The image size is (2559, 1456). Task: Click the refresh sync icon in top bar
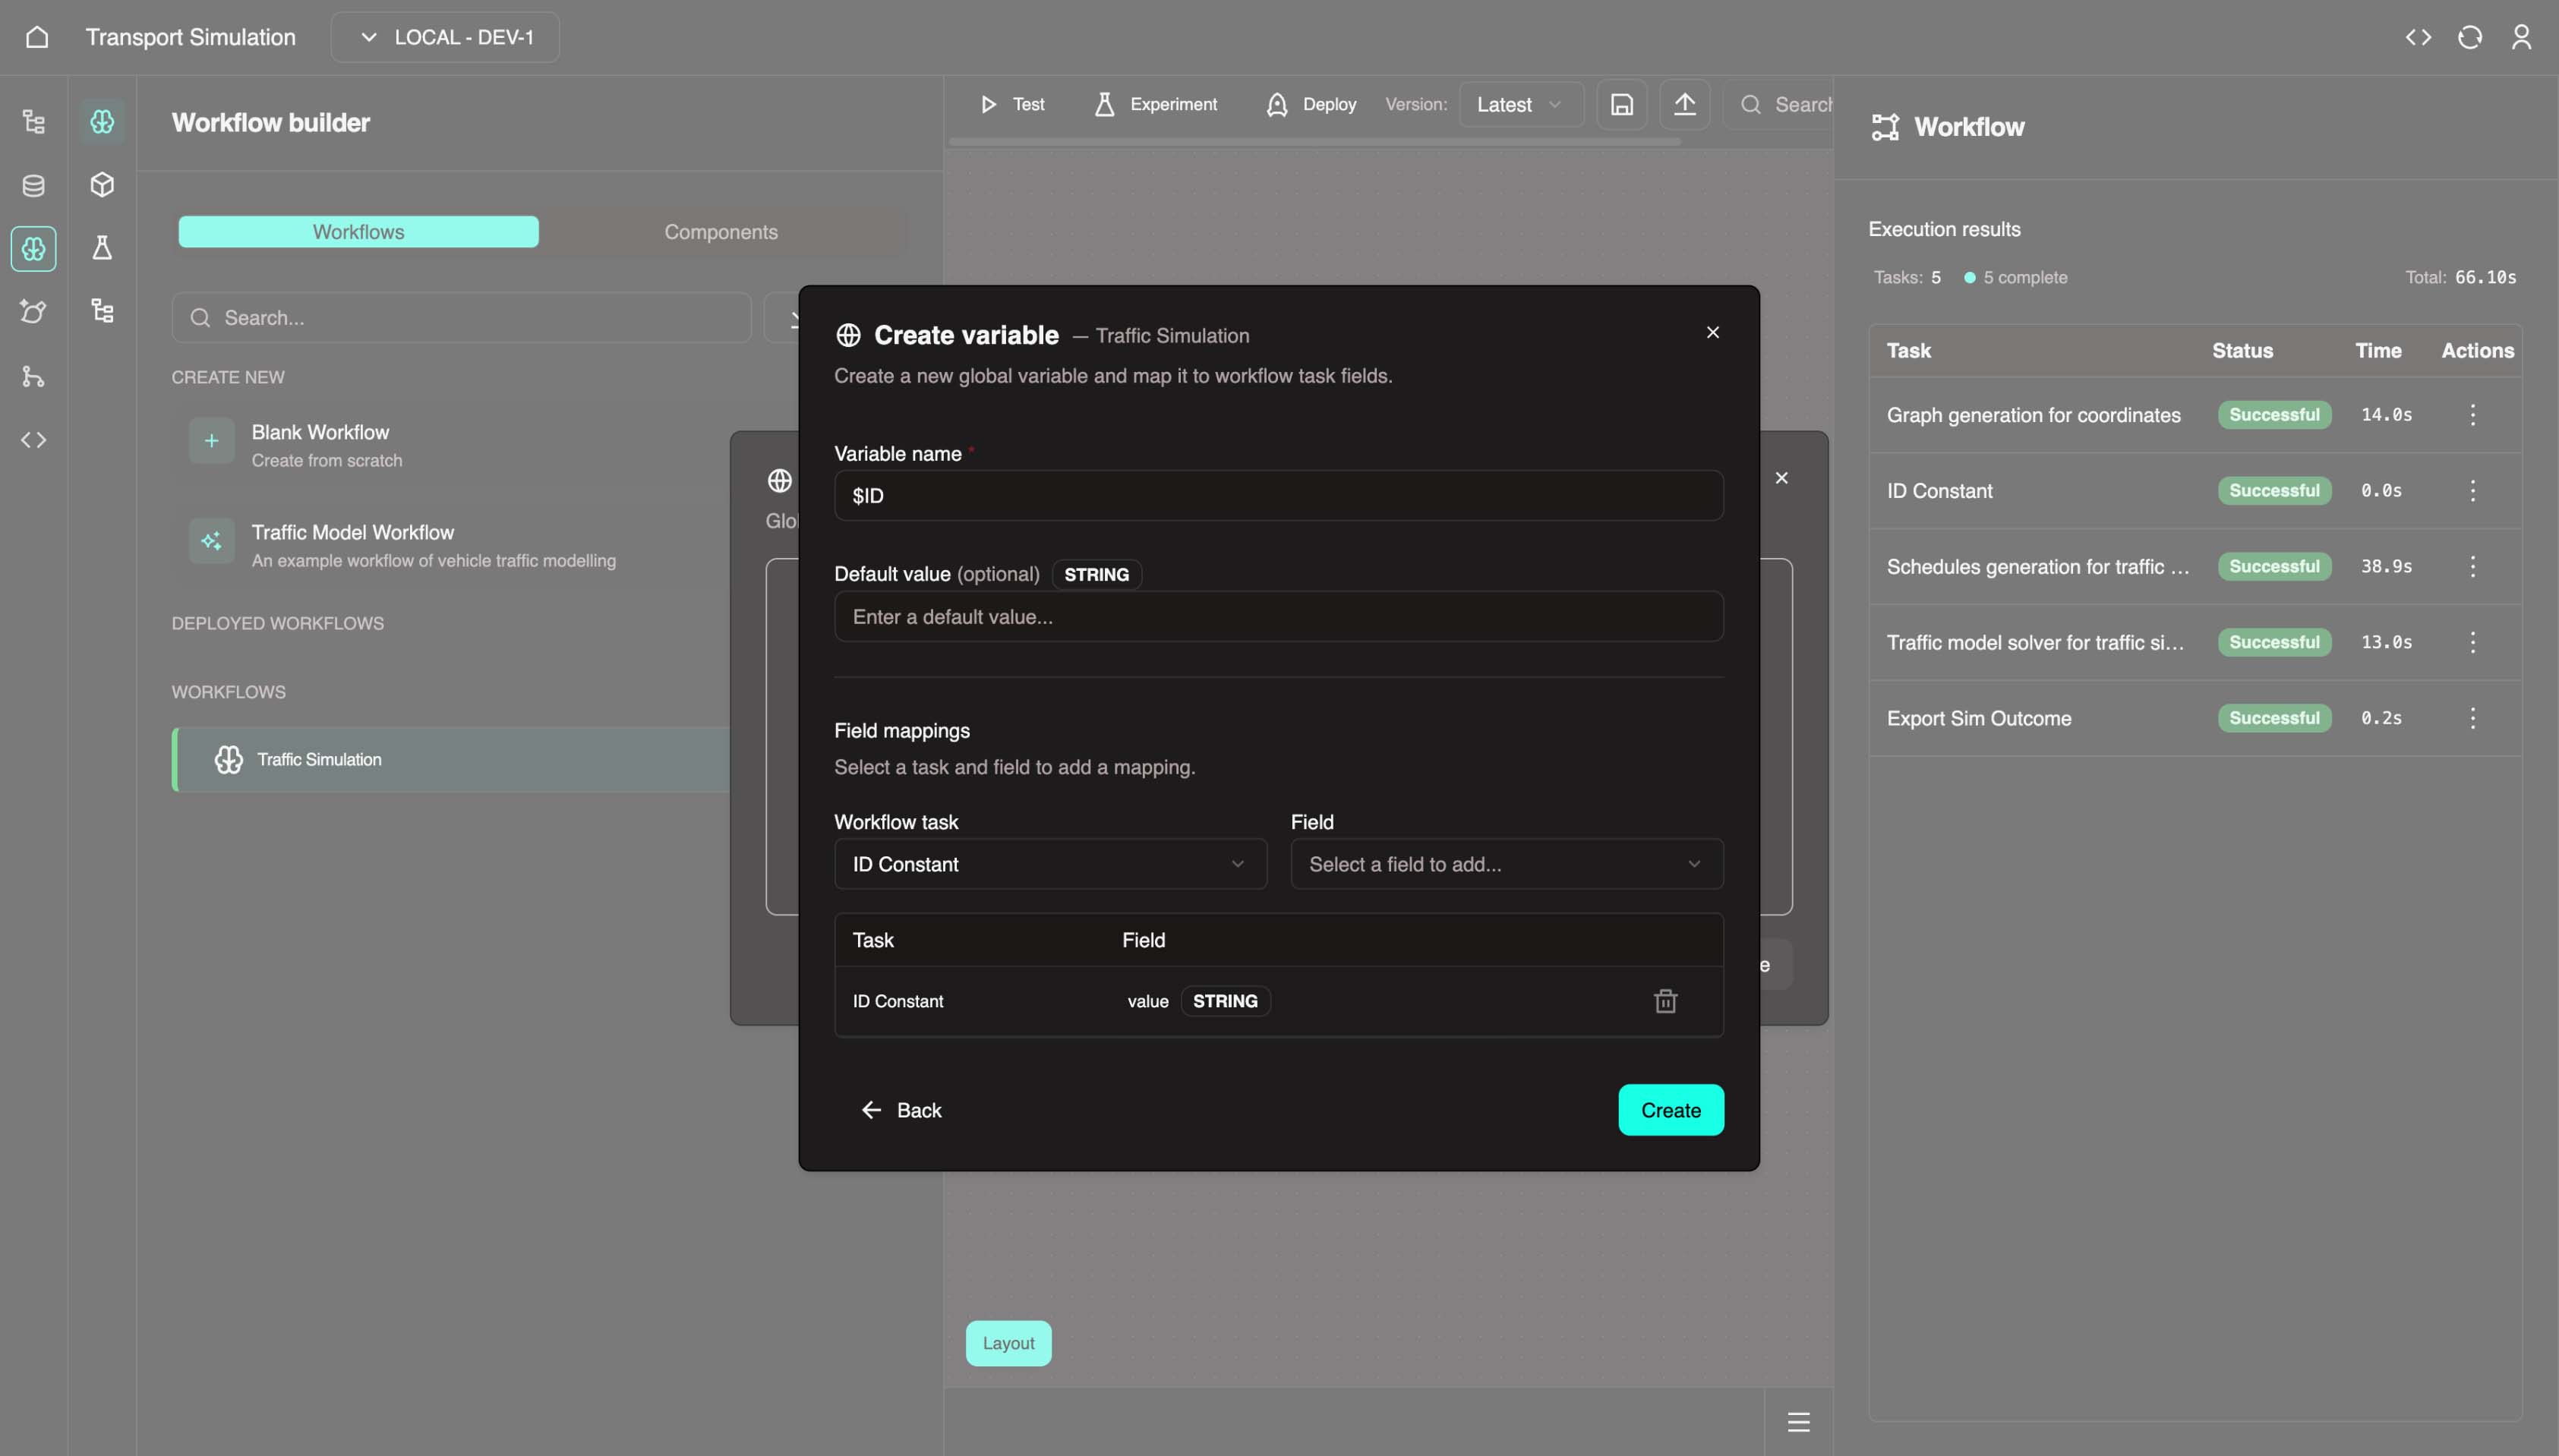2470,37
